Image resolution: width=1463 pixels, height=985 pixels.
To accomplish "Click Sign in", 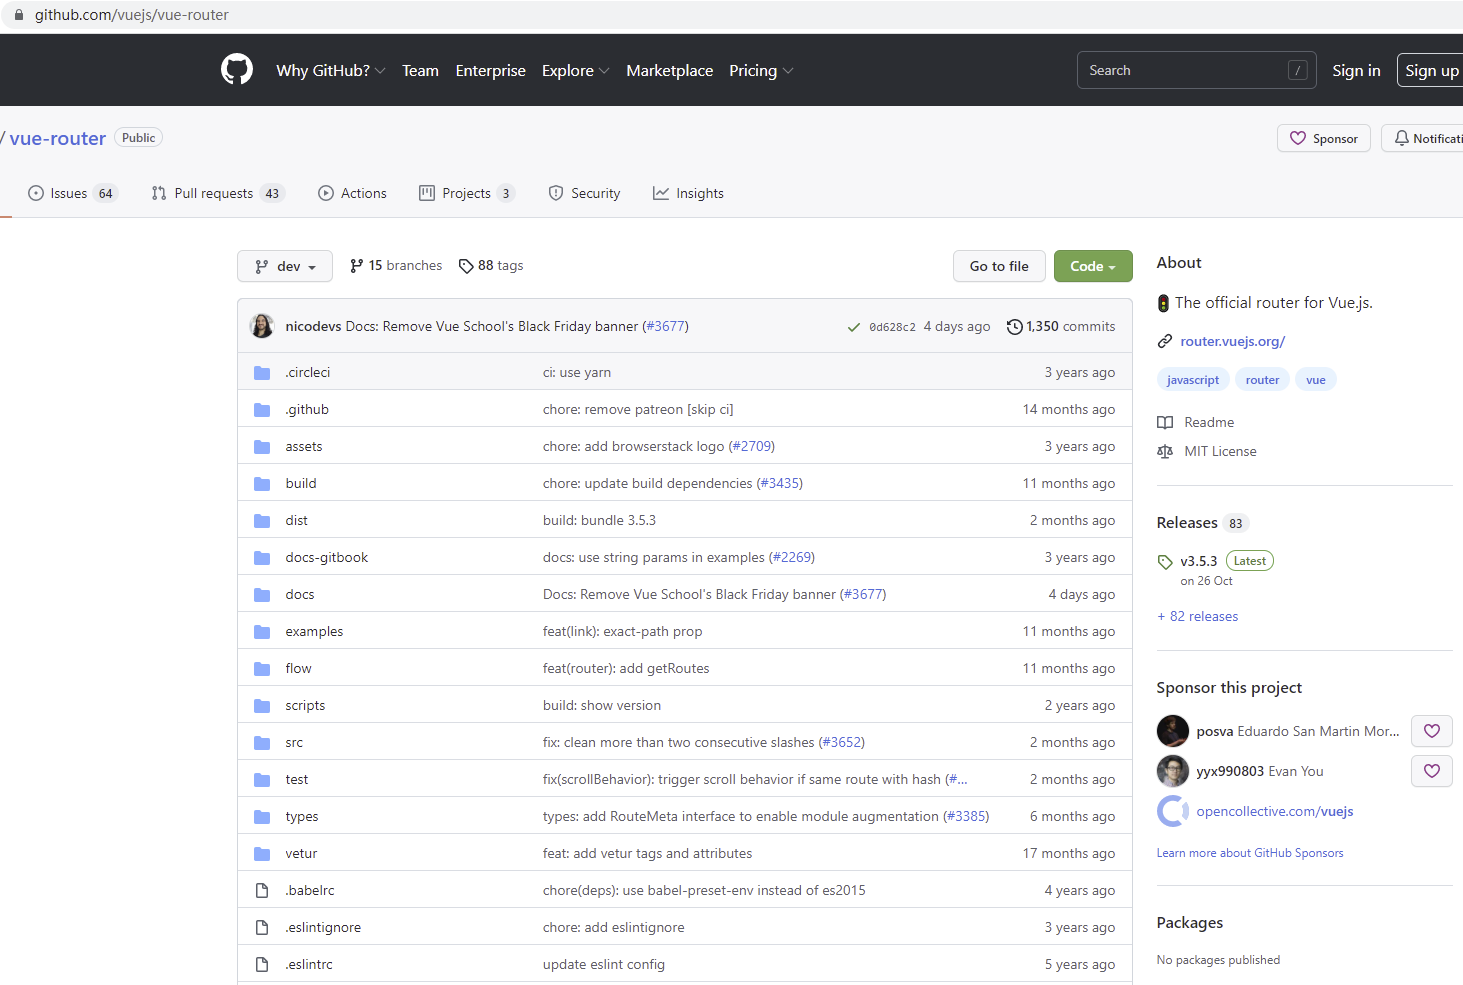I will pos(1356,70).
